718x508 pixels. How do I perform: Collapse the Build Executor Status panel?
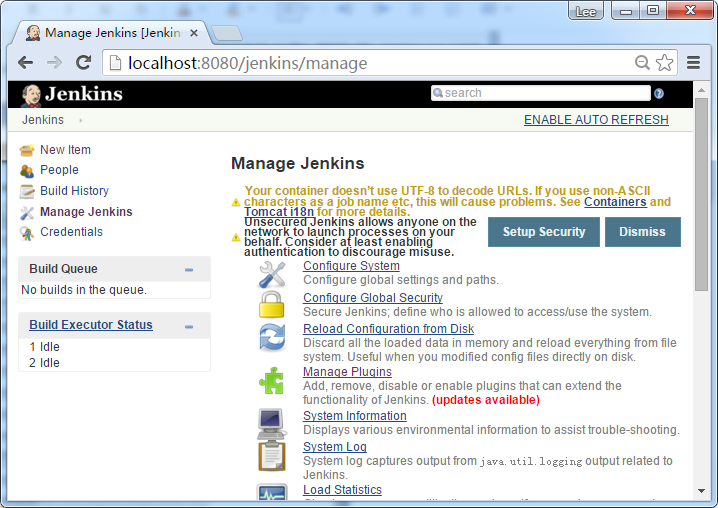click(x=189, y=326)
